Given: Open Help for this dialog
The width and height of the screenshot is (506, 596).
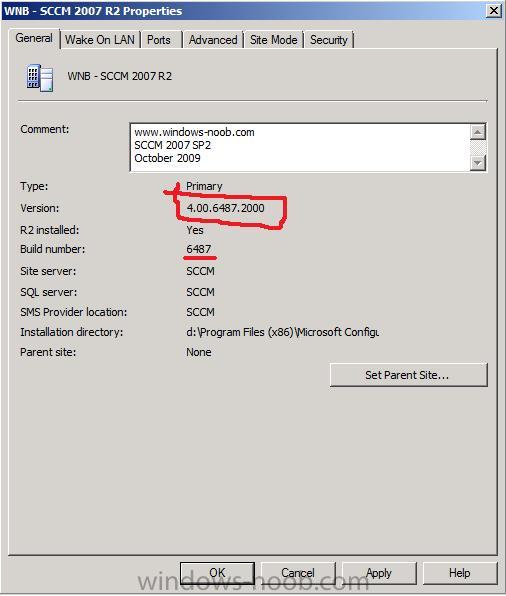Looking at the screenshot, I should [x=460, y=573].
